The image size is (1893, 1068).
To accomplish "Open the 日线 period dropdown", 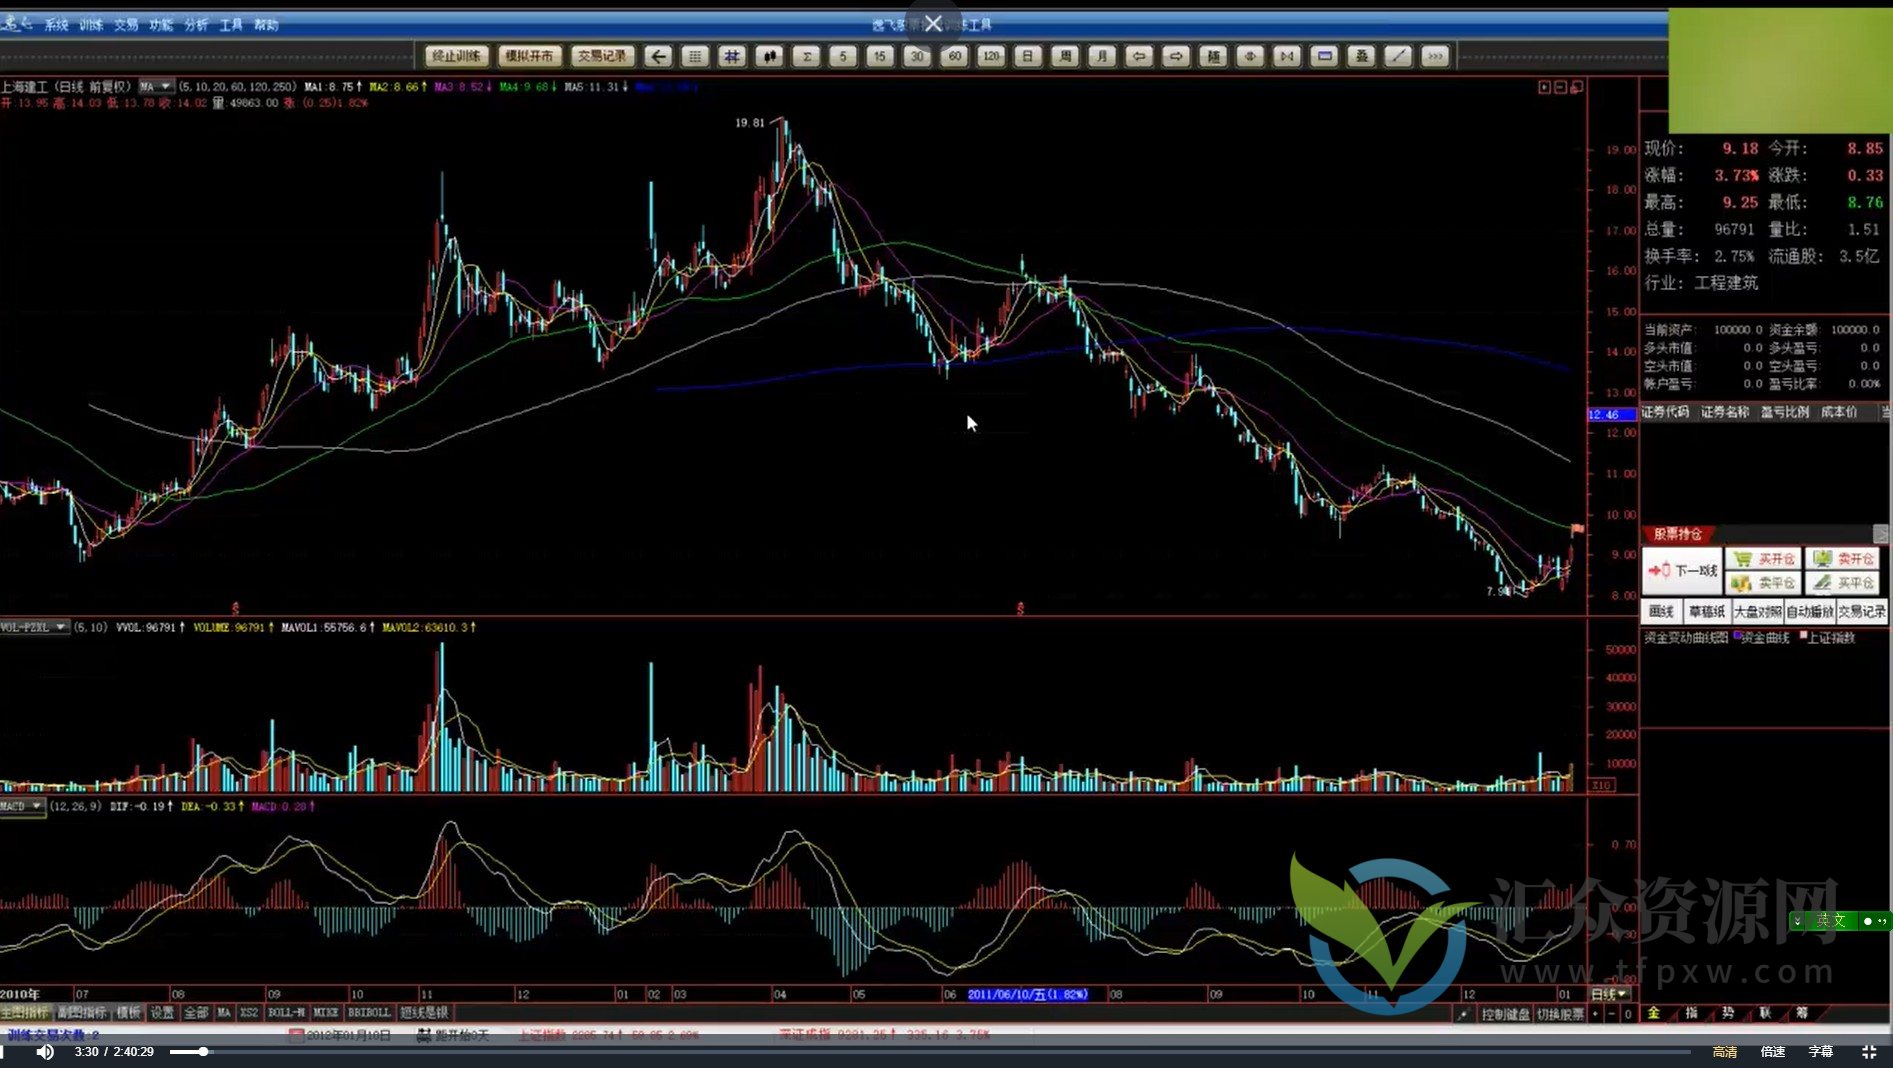I will tap(1609, 994).
